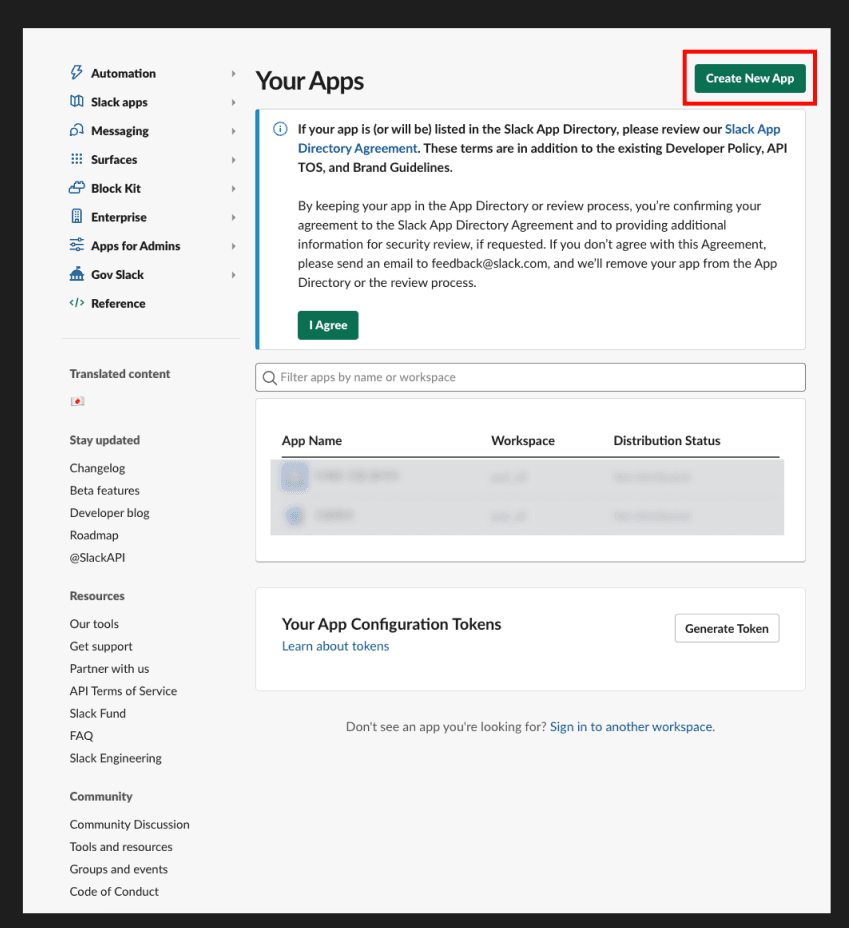Open the Code of Conduct link
This screenshot has width=849, height=928.
(x=114, y=891)
